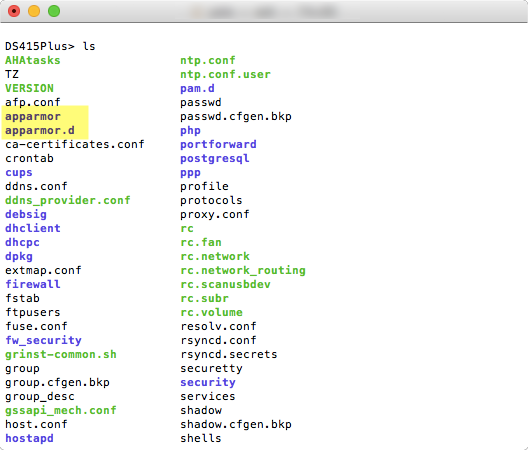Select the 'security' directory
The image size is (528, 450).
pos(208,382)
